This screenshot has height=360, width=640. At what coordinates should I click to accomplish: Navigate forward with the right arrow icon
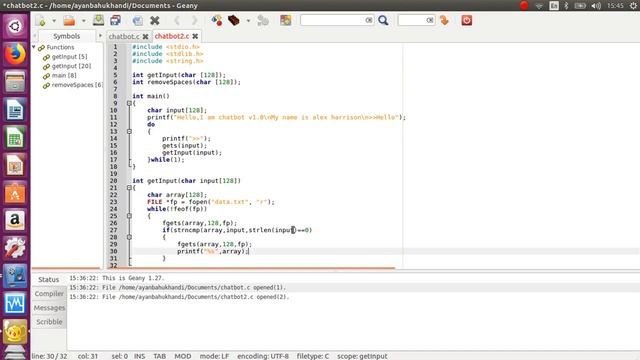pos(194,20)
